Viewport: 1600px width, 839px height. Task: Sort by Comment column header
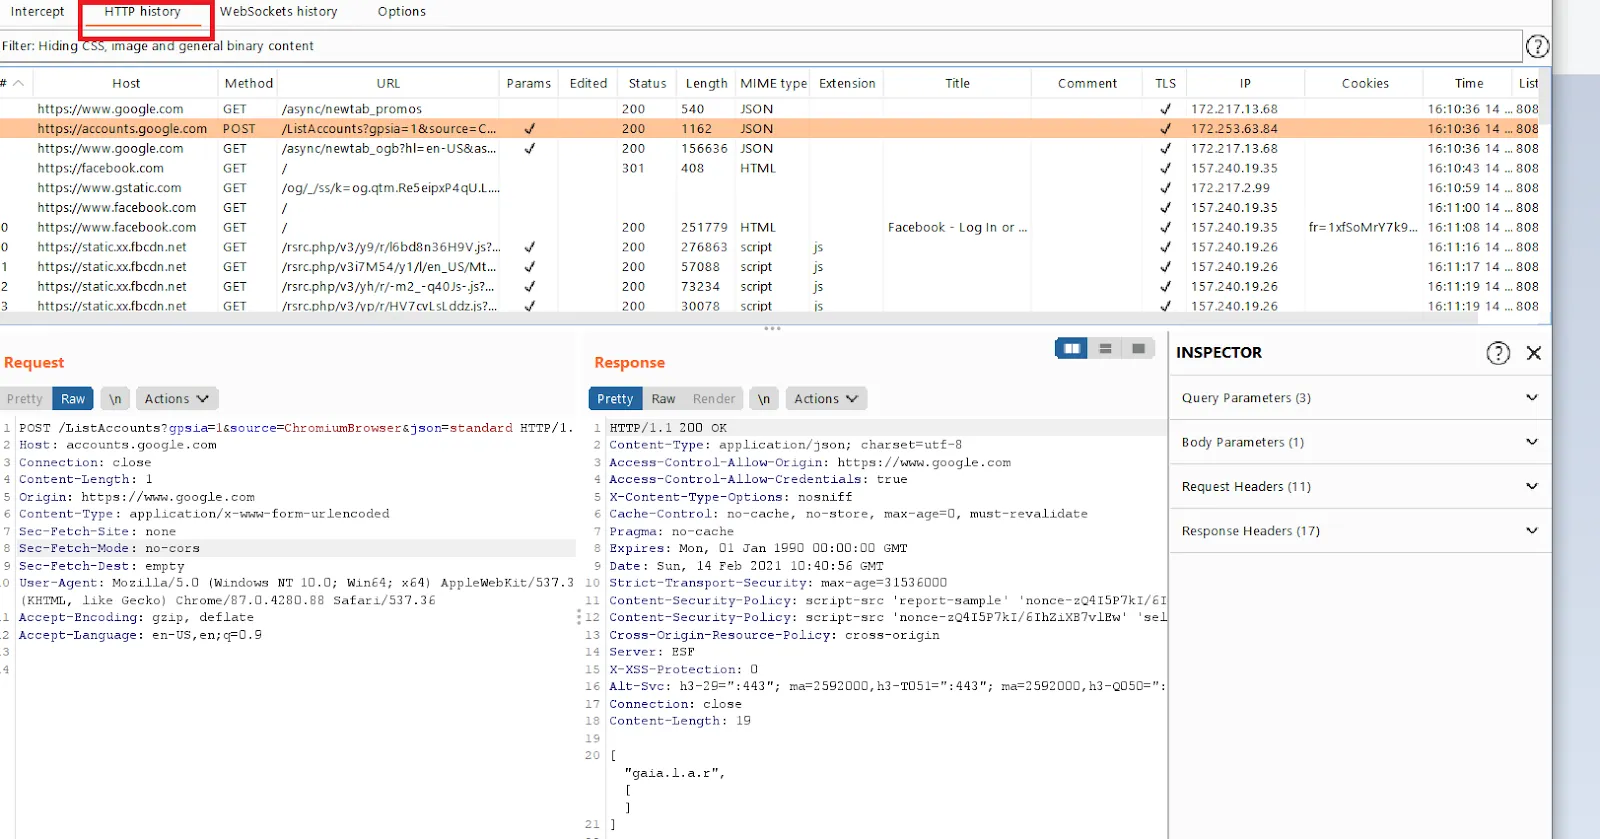[1088, 83]
